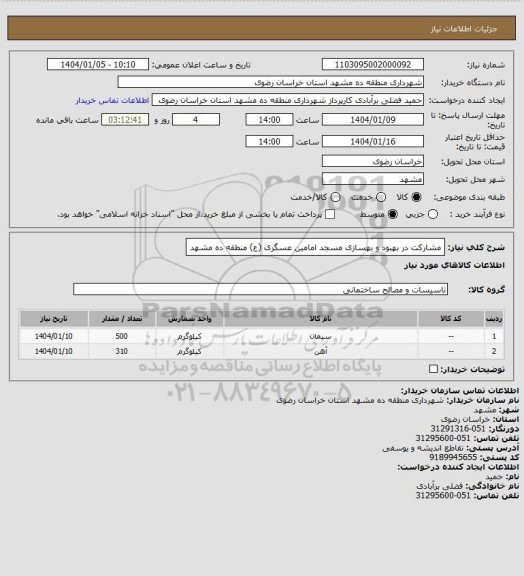
Task: Click the نام کالا column header
Action: tap(320, 318)
